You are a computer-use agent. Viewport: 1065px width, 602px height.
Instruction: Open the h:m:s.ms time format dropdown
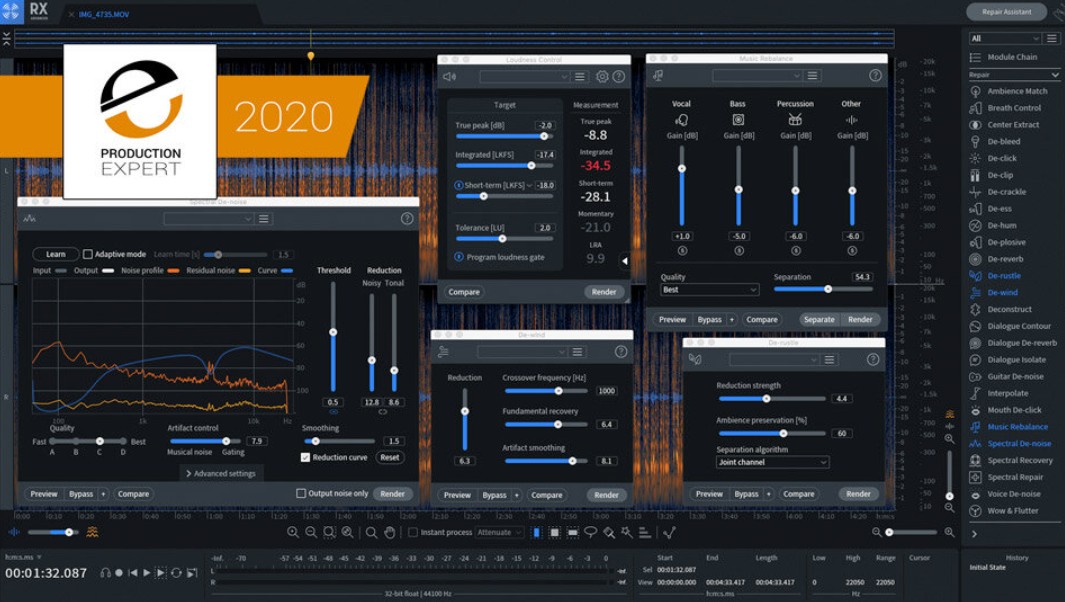click(x=24, y=557)
